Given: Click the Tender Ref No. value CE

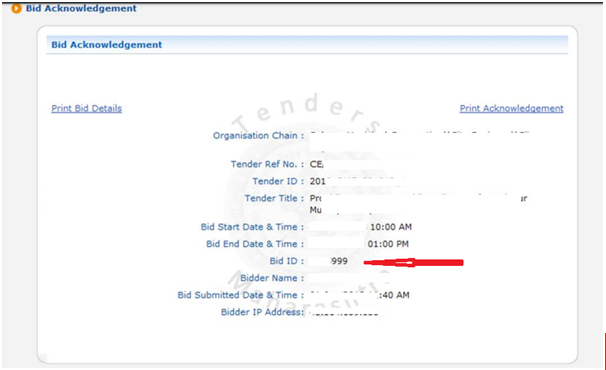Looking at the screenshot, I should (316, 164).
